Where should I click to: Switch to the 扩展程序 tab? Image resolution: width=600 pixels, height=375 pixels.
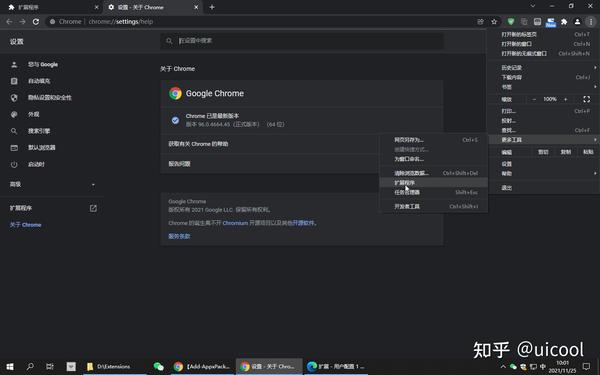51,7
